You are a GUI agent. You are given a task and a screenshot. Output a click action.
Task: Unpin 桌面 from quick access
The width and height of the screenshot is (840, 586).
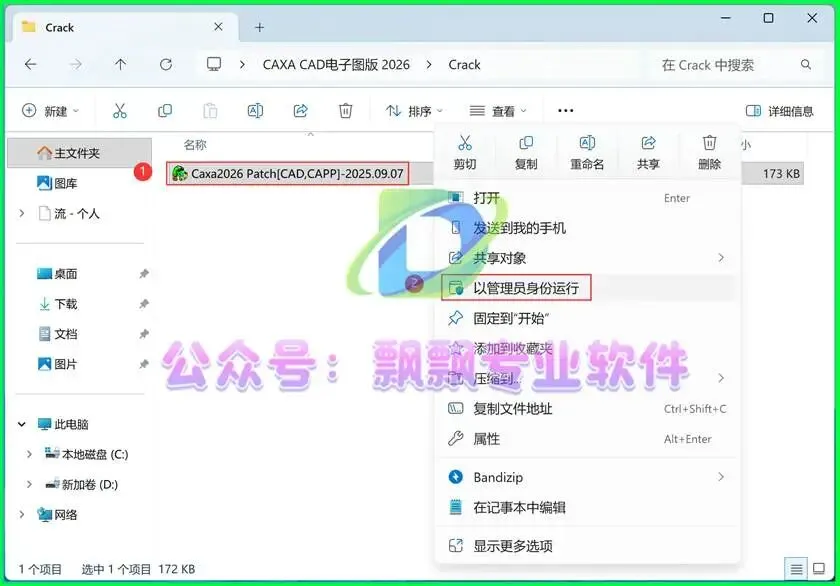144,274
